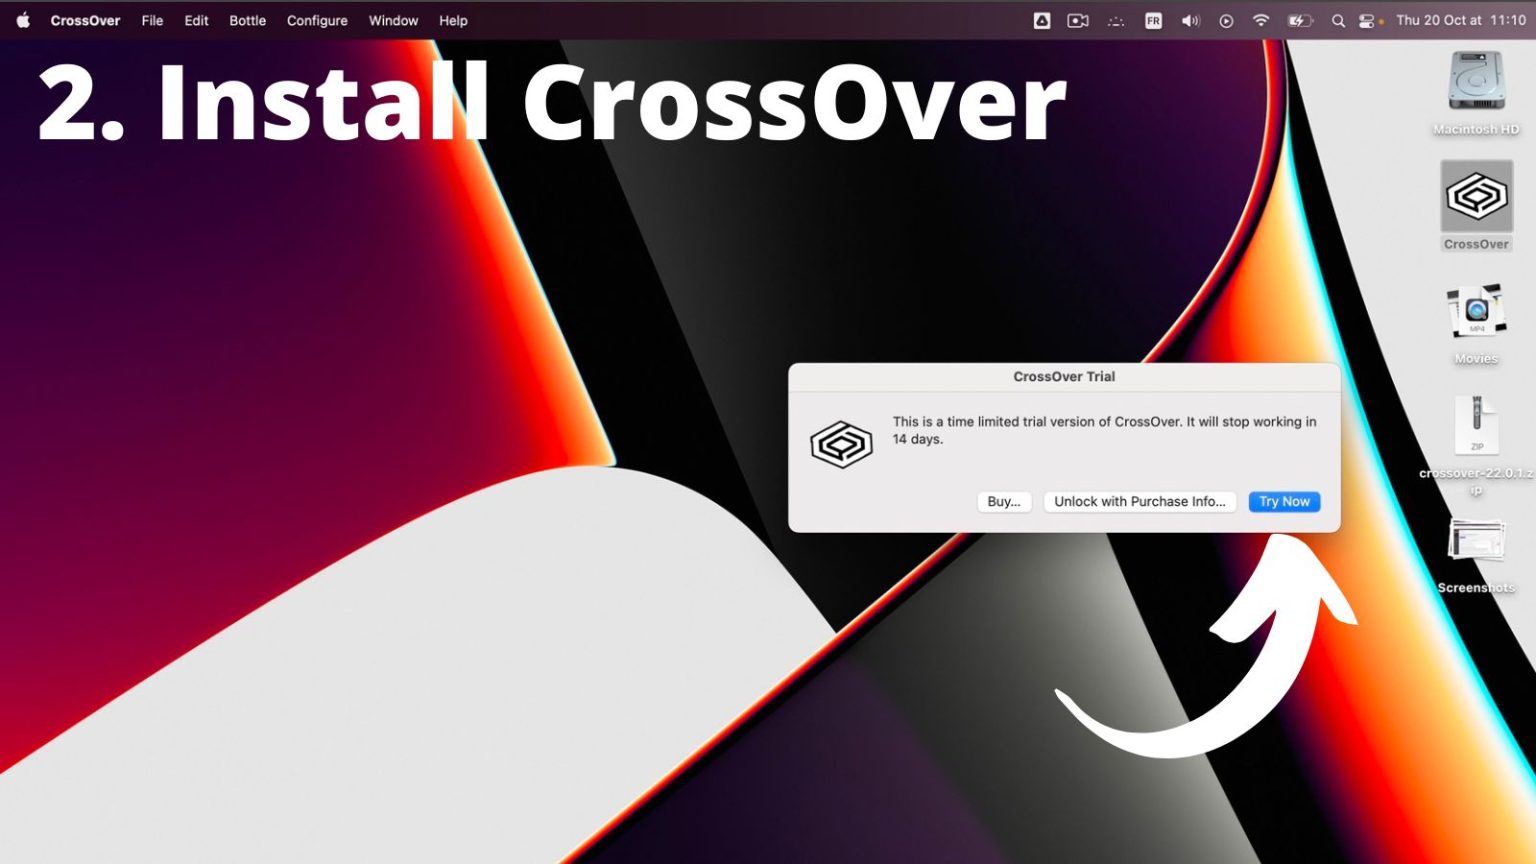
Task: Click the CrossOver logo in the trial dialog
Action: click(x=841, y=443)
